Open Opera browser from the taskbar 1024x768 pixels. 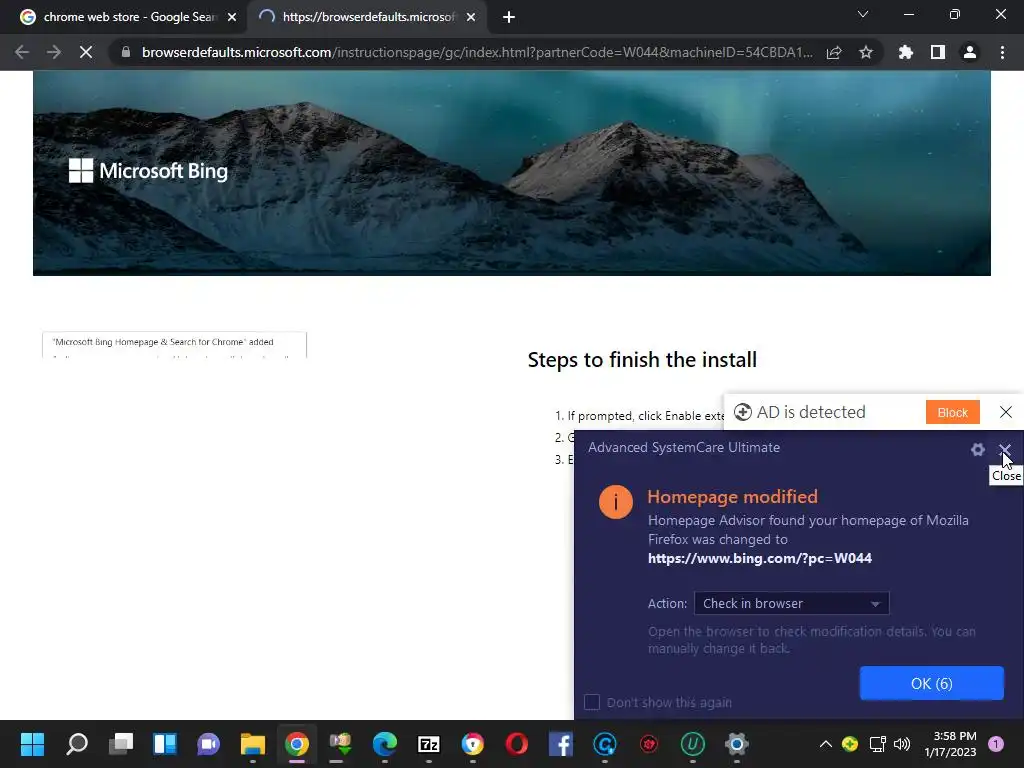517,744
